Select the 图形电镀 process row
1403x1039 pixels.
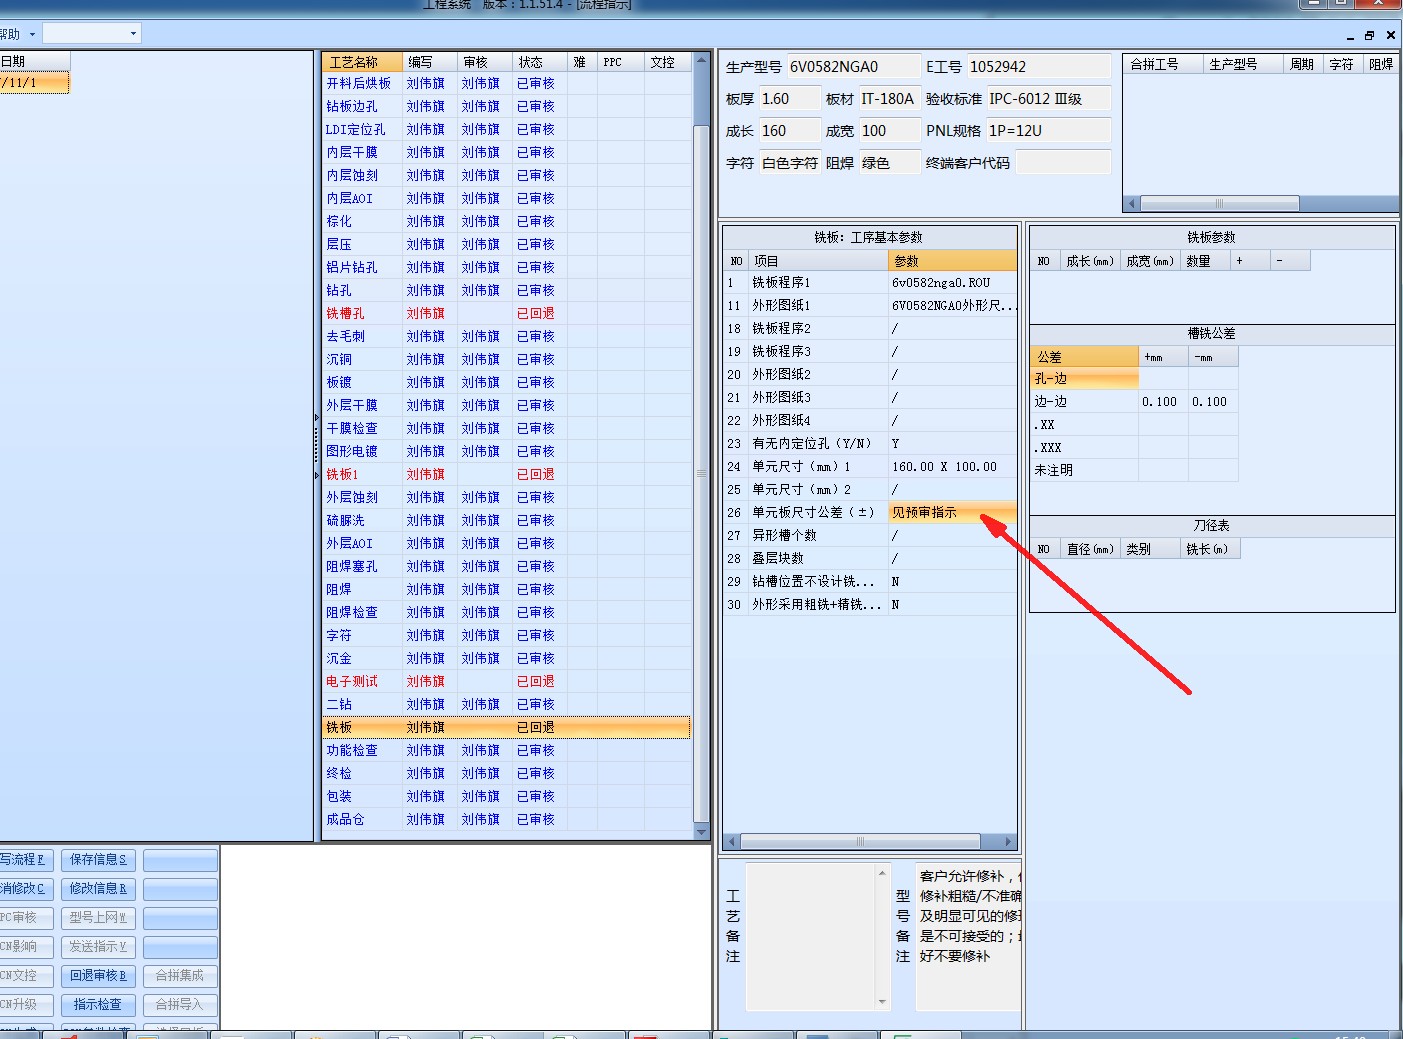[506, 452]
